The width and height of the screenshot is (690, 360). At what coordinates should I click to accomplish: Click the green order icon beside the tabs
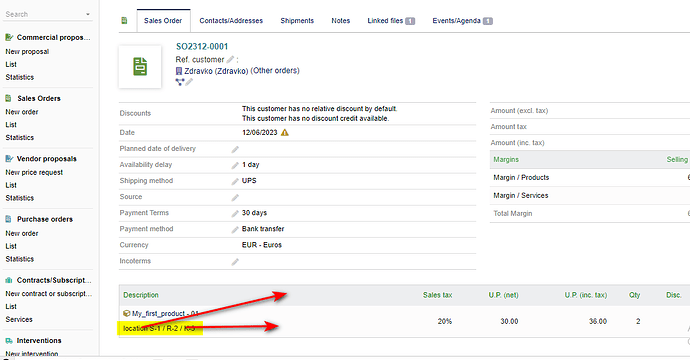coord(125,21)
